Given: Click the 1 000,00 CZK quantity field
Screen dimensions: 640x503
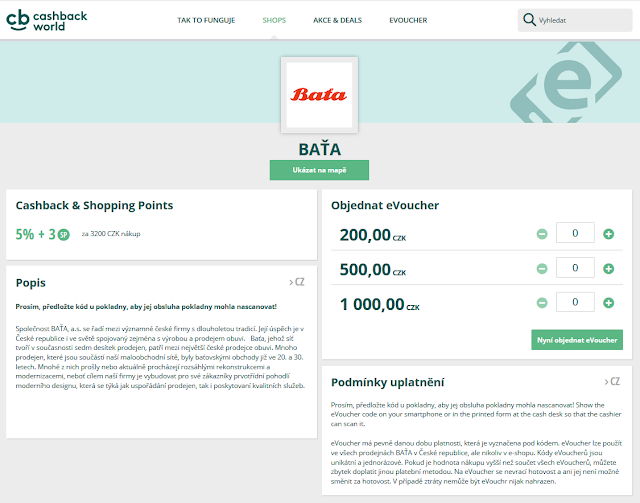Looking at the screenshot, I should pos(575,302).
